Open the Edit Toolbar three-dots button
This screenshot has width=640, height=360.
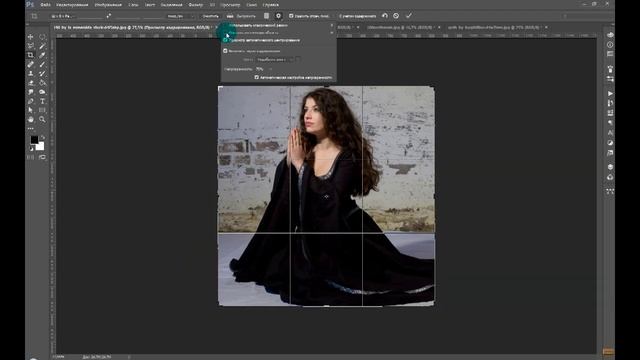click(x=31, y=129)
